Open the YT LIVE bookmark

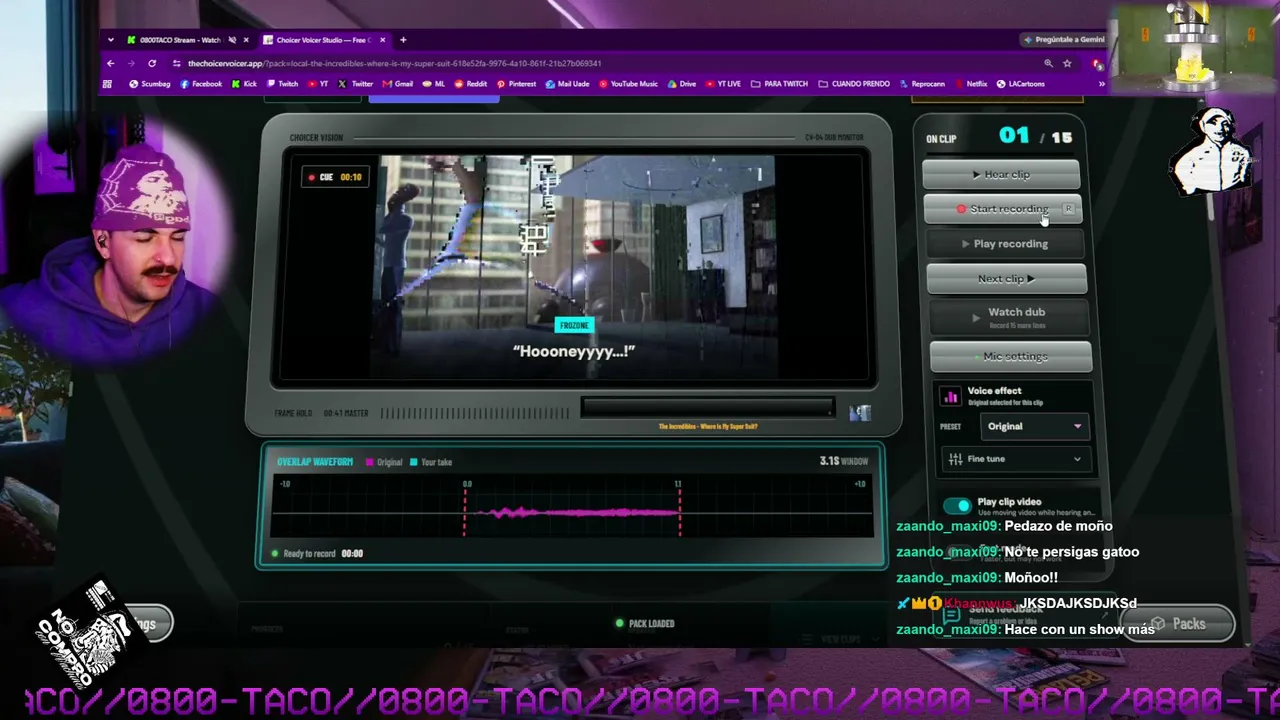coord(724,84)
